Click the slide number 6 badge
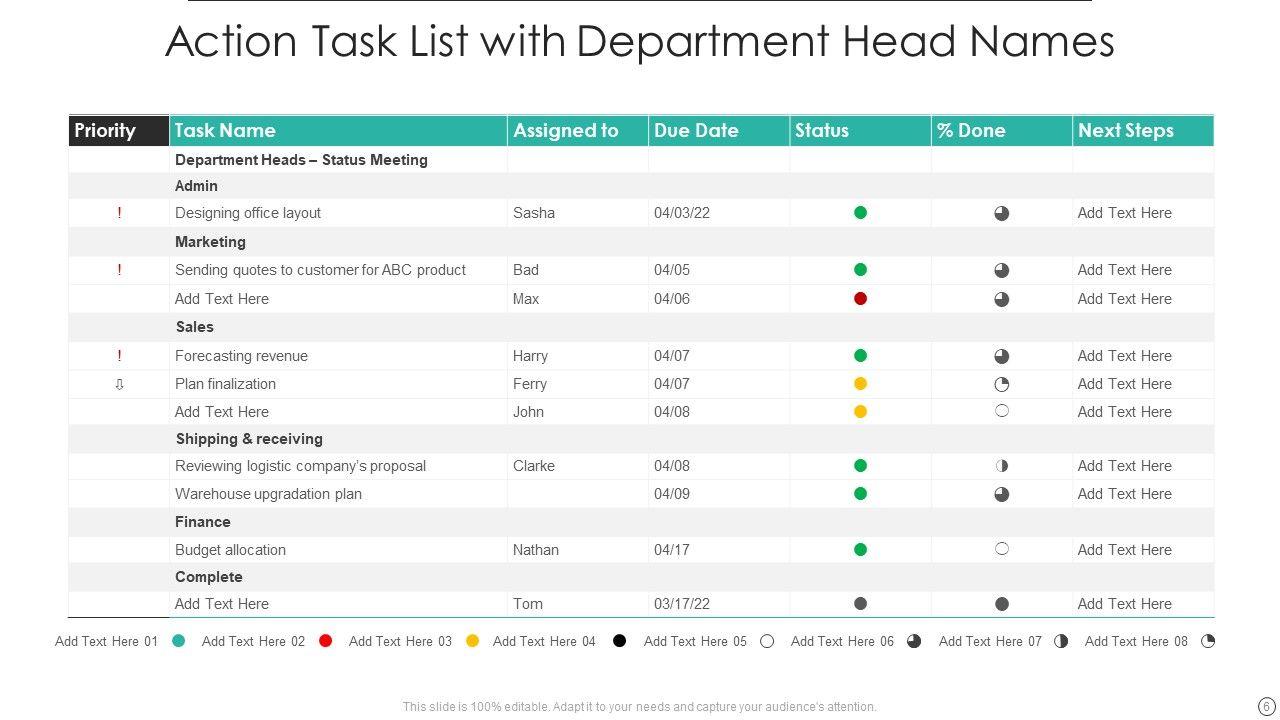 point(1266,706)
